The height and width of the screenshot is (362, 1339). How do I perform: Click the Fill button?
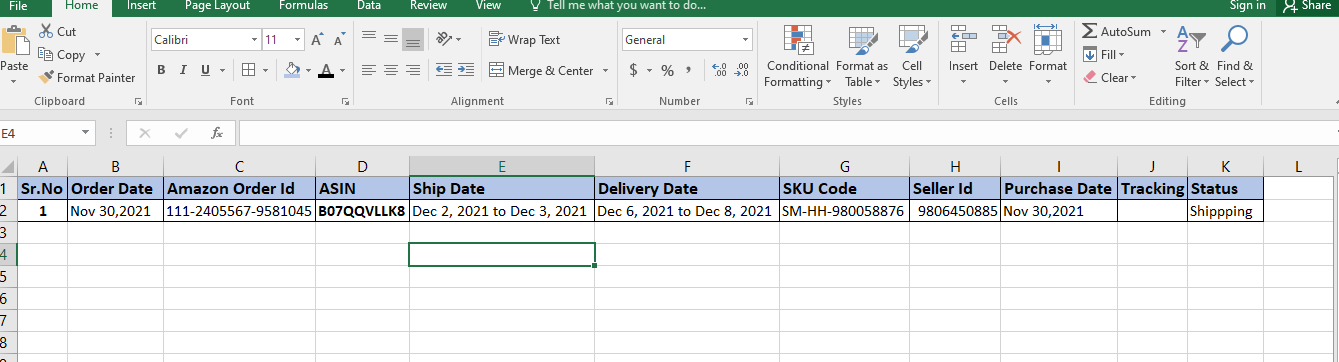click(x=1104, y=55)
